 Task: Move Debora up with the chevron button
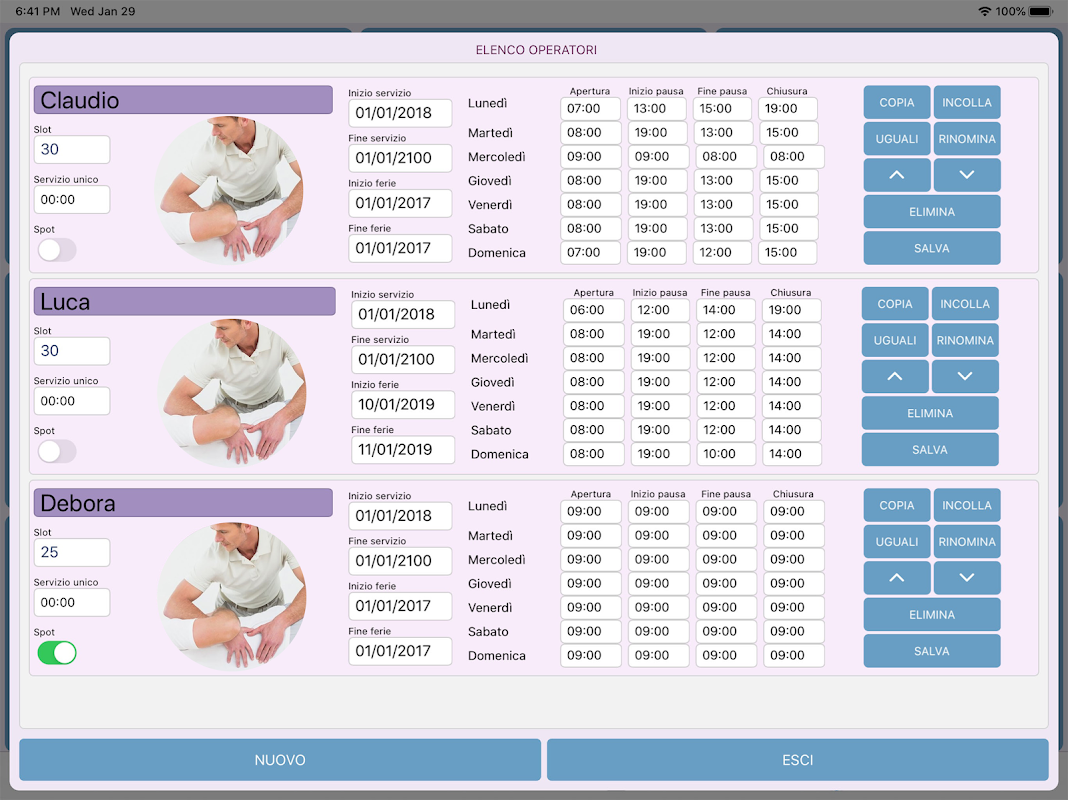(896, 578)
